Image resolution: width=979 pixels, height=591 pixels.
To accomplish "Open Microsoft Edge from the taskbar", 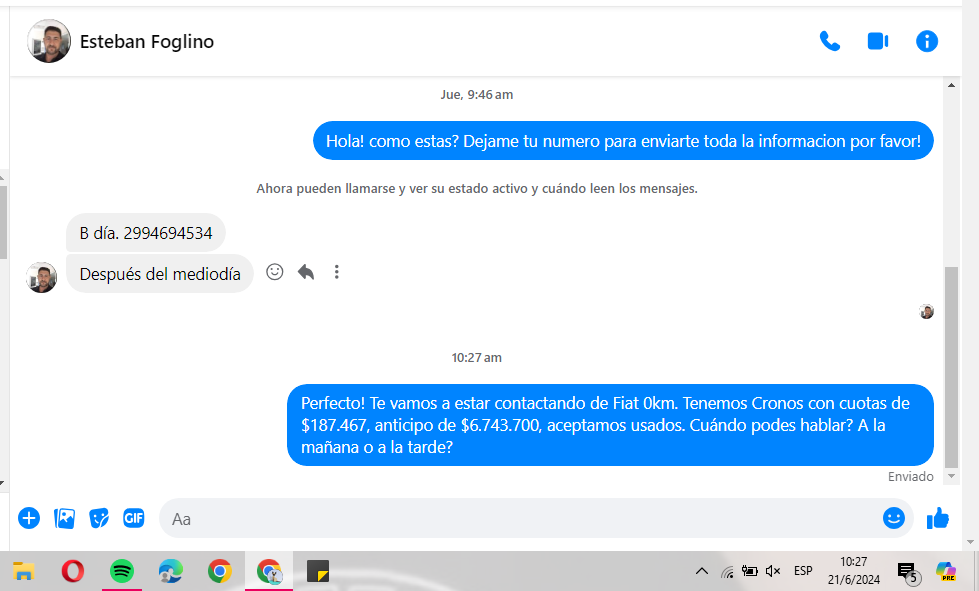I will [170, 571].
